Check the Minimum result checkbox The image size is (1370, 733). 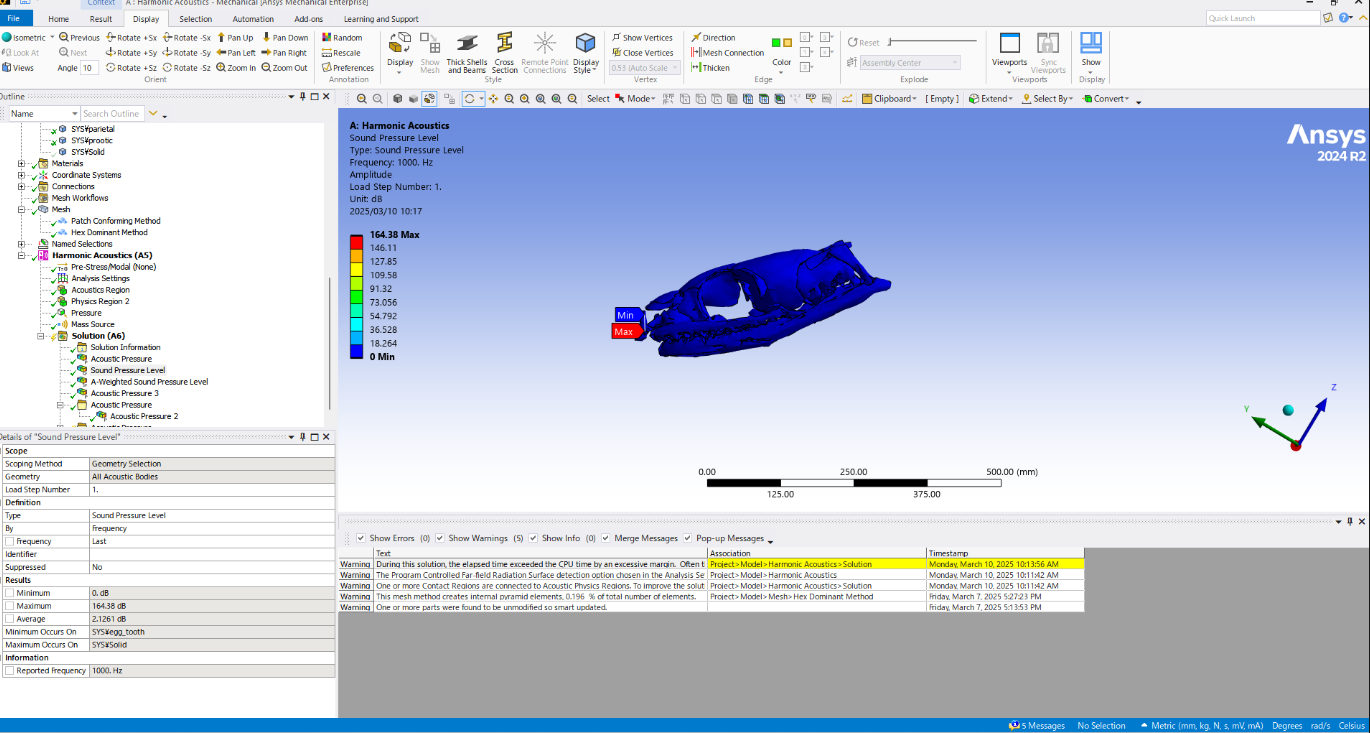pos(10,593)
